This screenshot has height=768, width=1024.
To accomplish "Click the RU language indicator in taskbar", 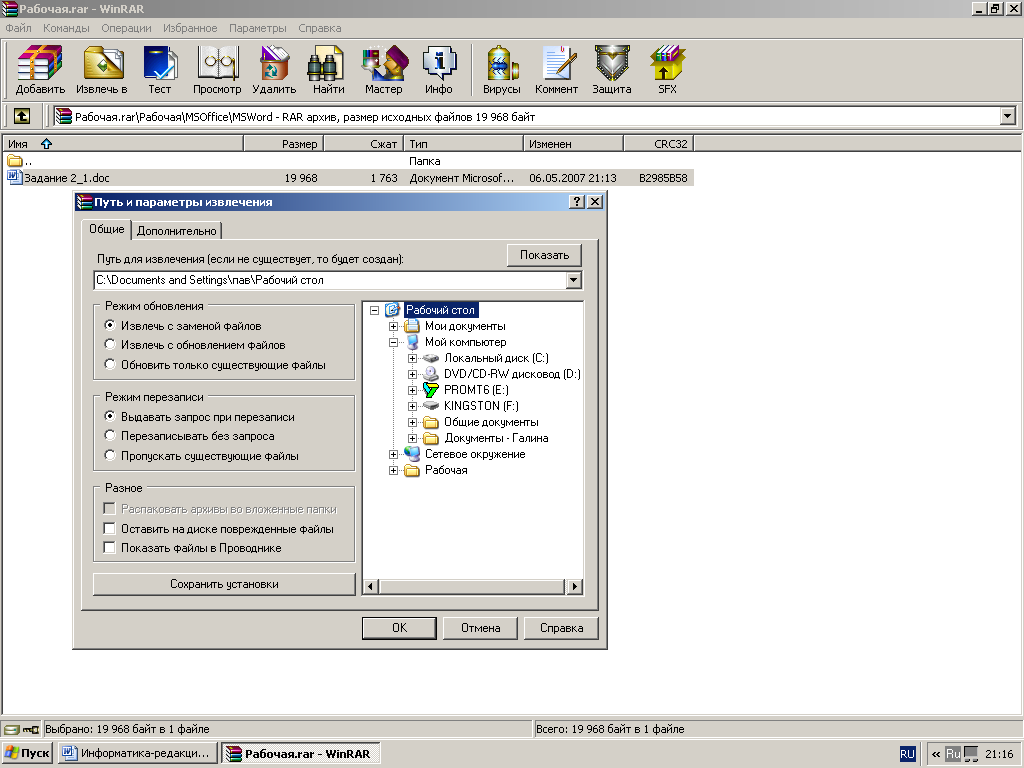I will click(908, 754).
